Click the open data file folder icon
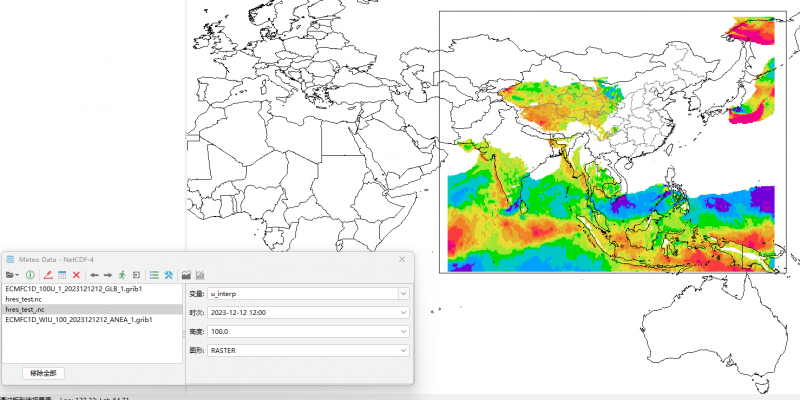The height and width of the screenshot is (400, 800). click(x=11, y=274)
